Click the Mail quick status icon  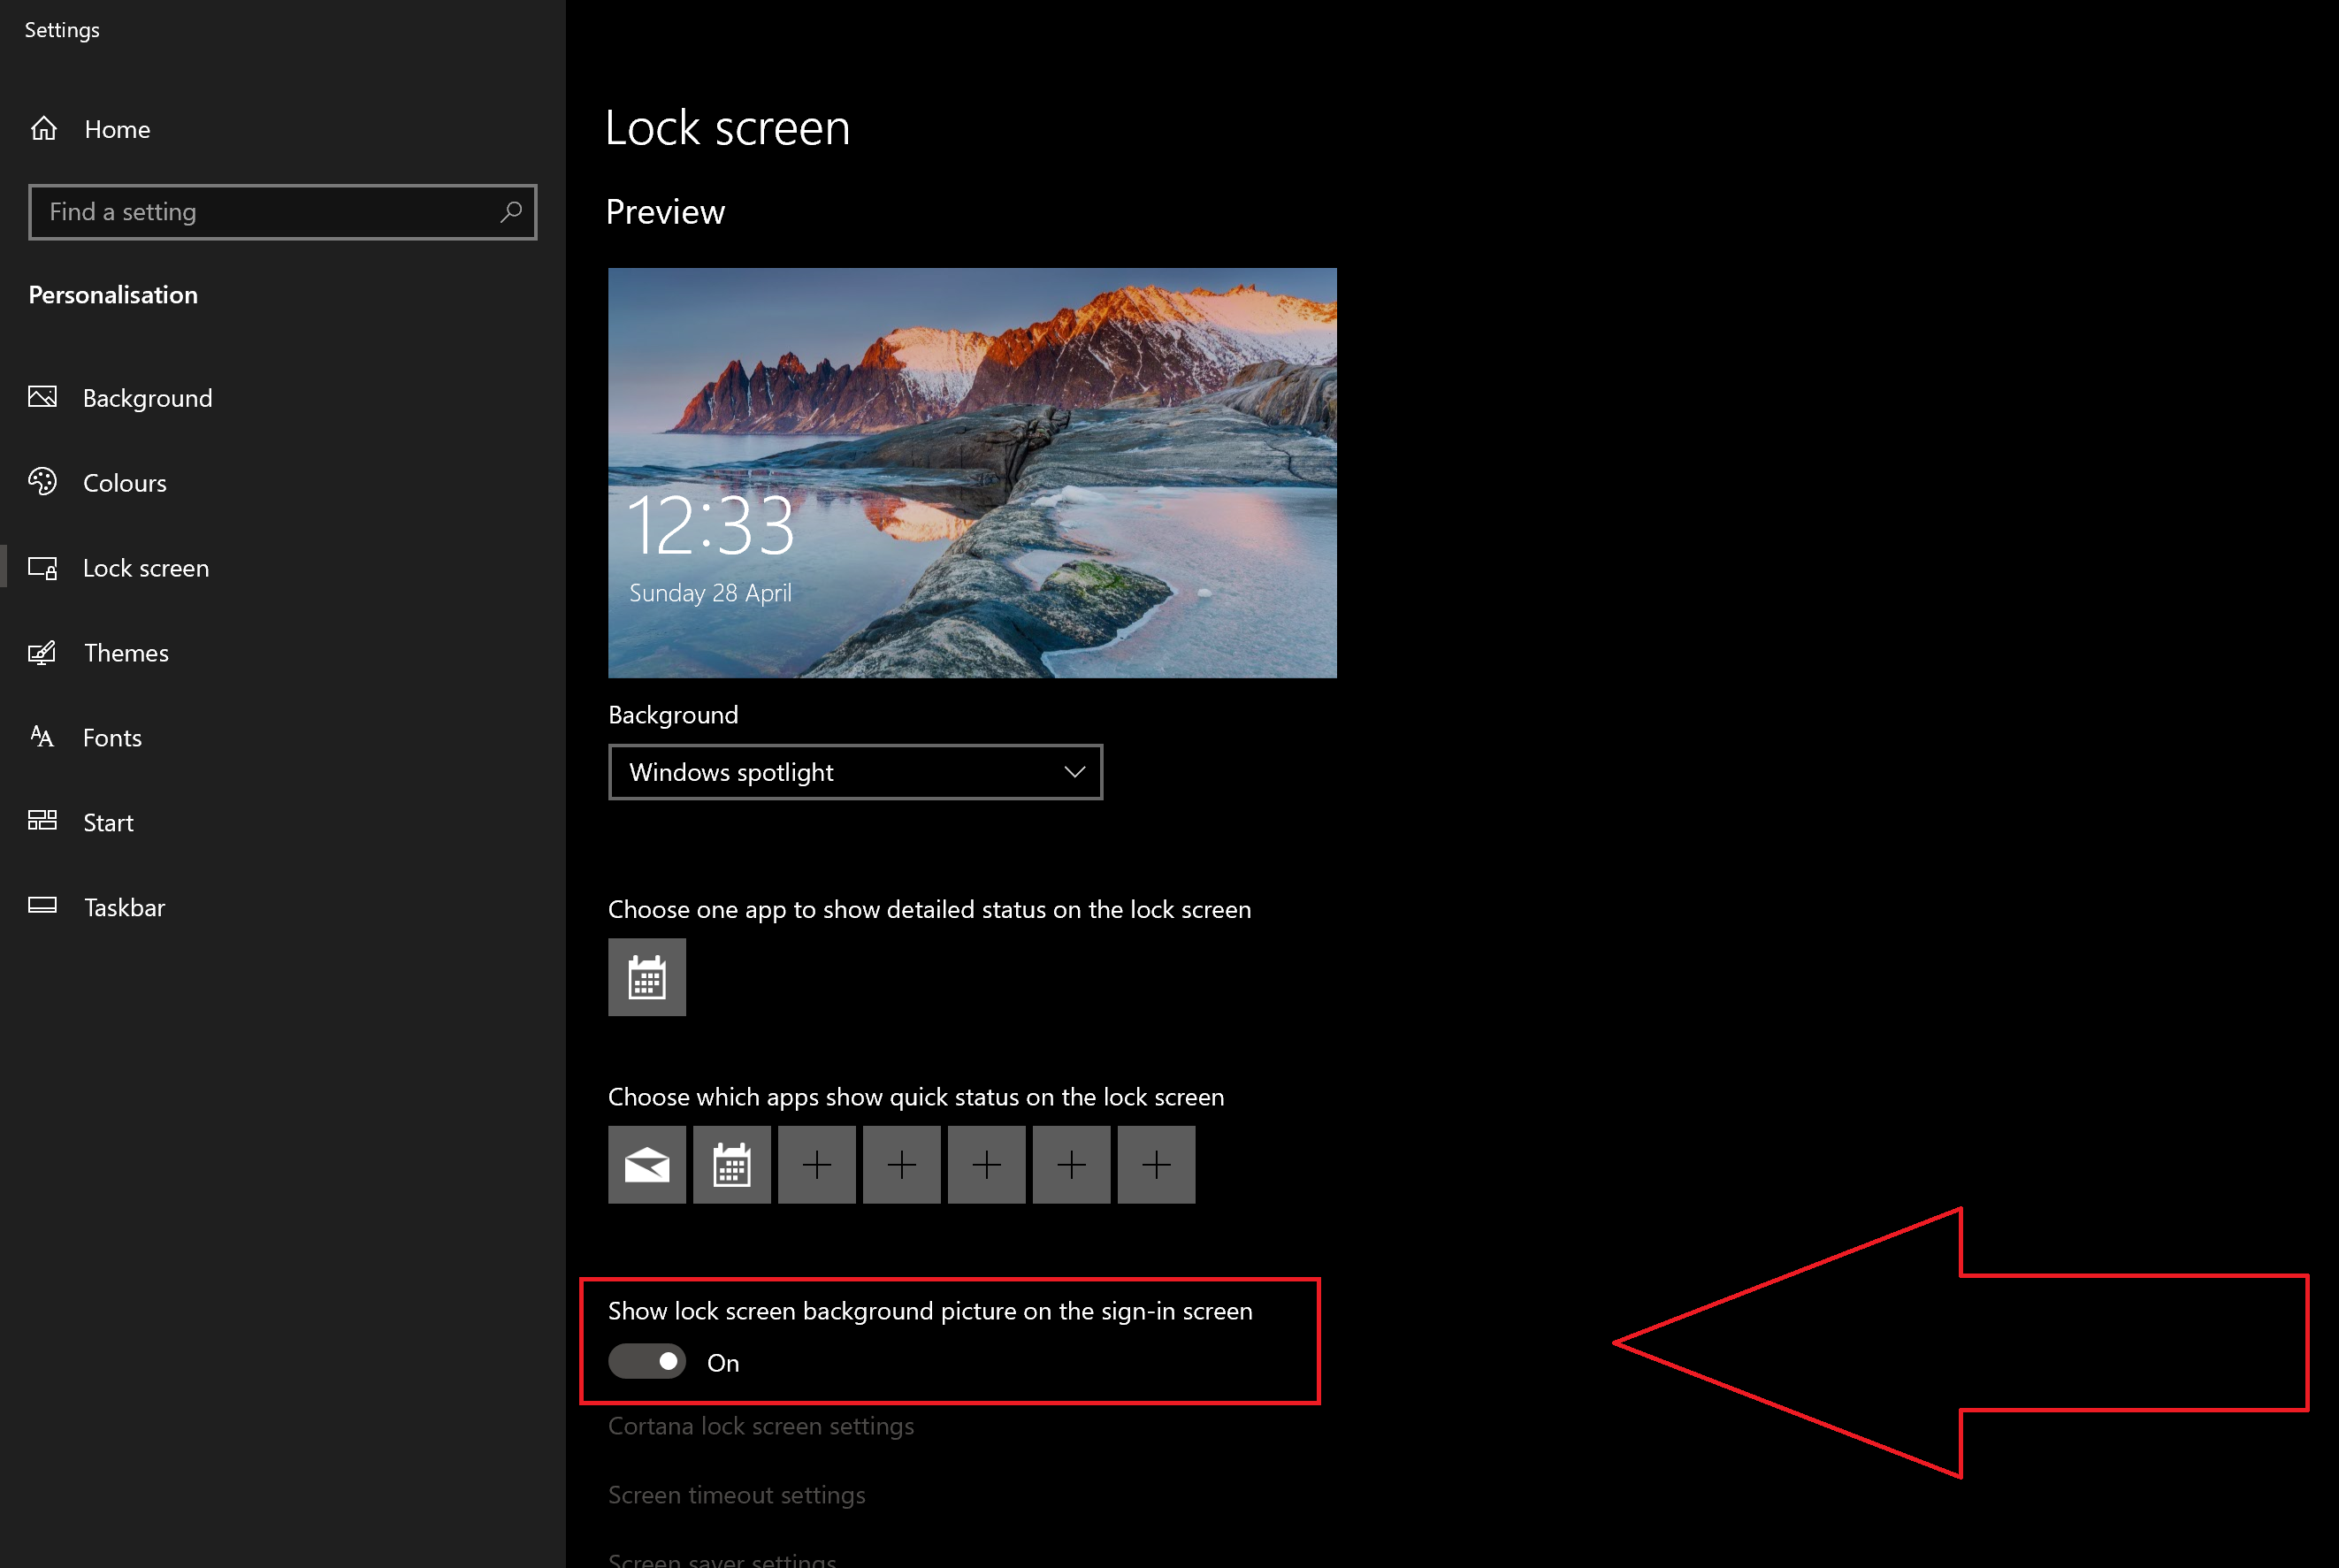click(647, 1165)
